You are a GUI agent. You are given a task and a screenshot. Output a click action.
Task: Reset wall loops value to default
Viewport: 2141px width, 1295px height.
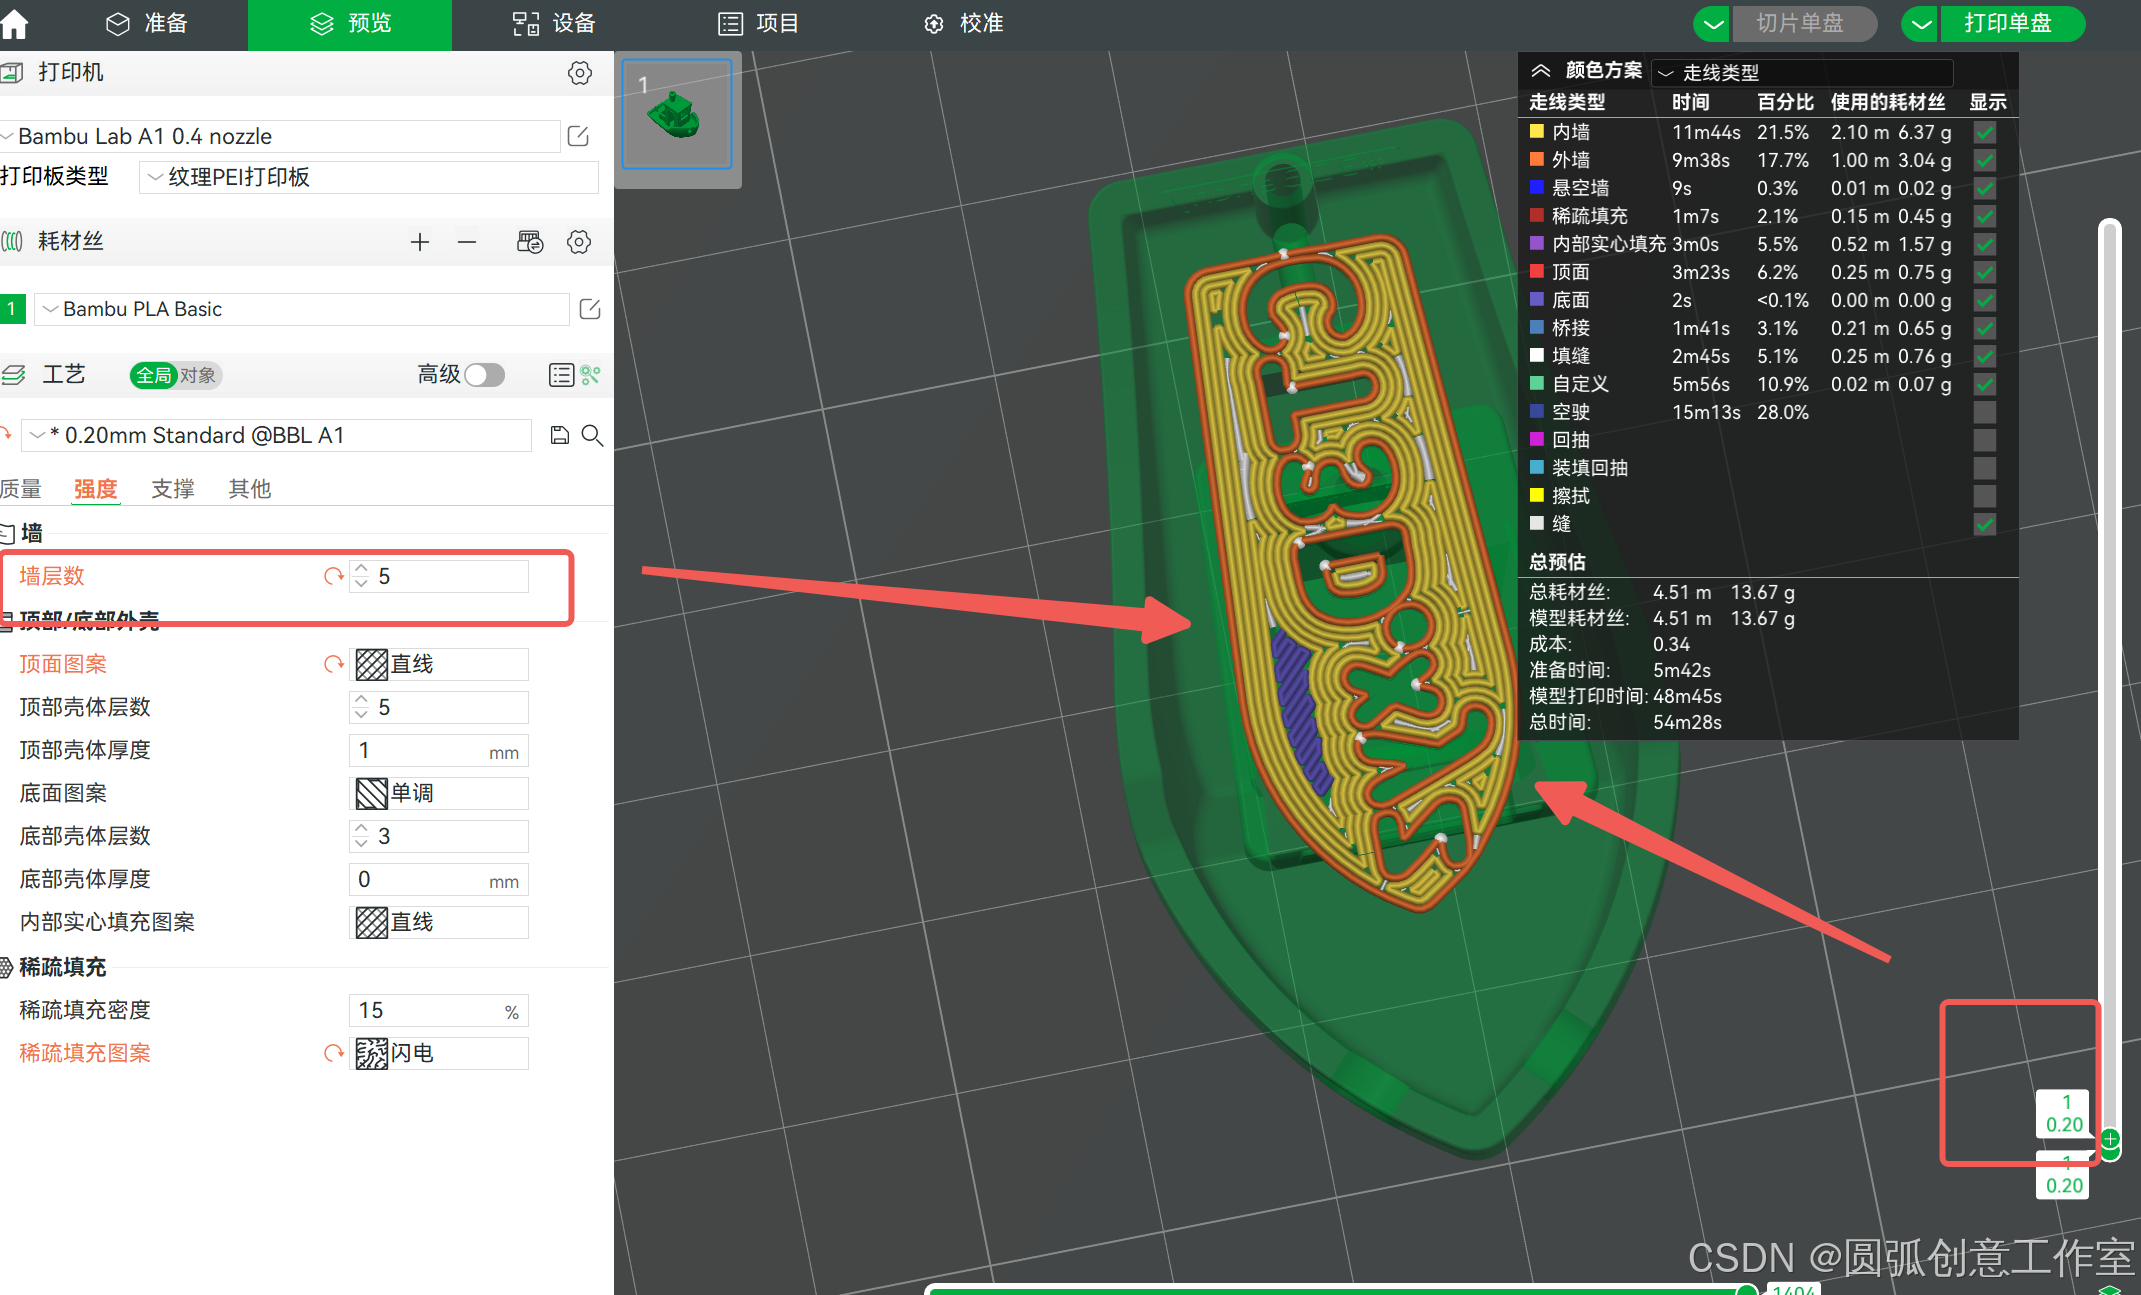(x=333, y=576)
